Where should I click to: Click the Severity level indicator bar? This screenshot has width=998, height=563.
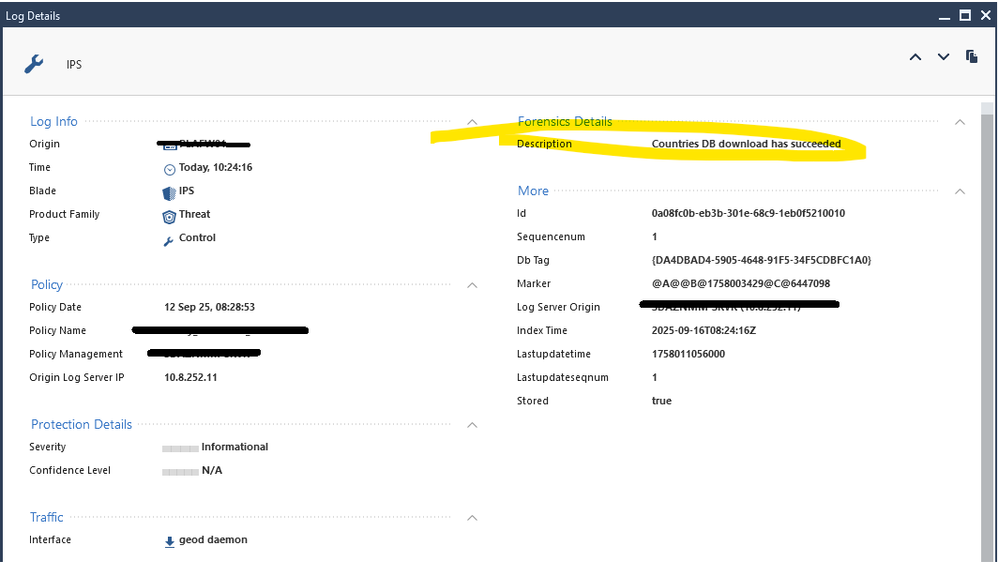[x=180, y=448]
